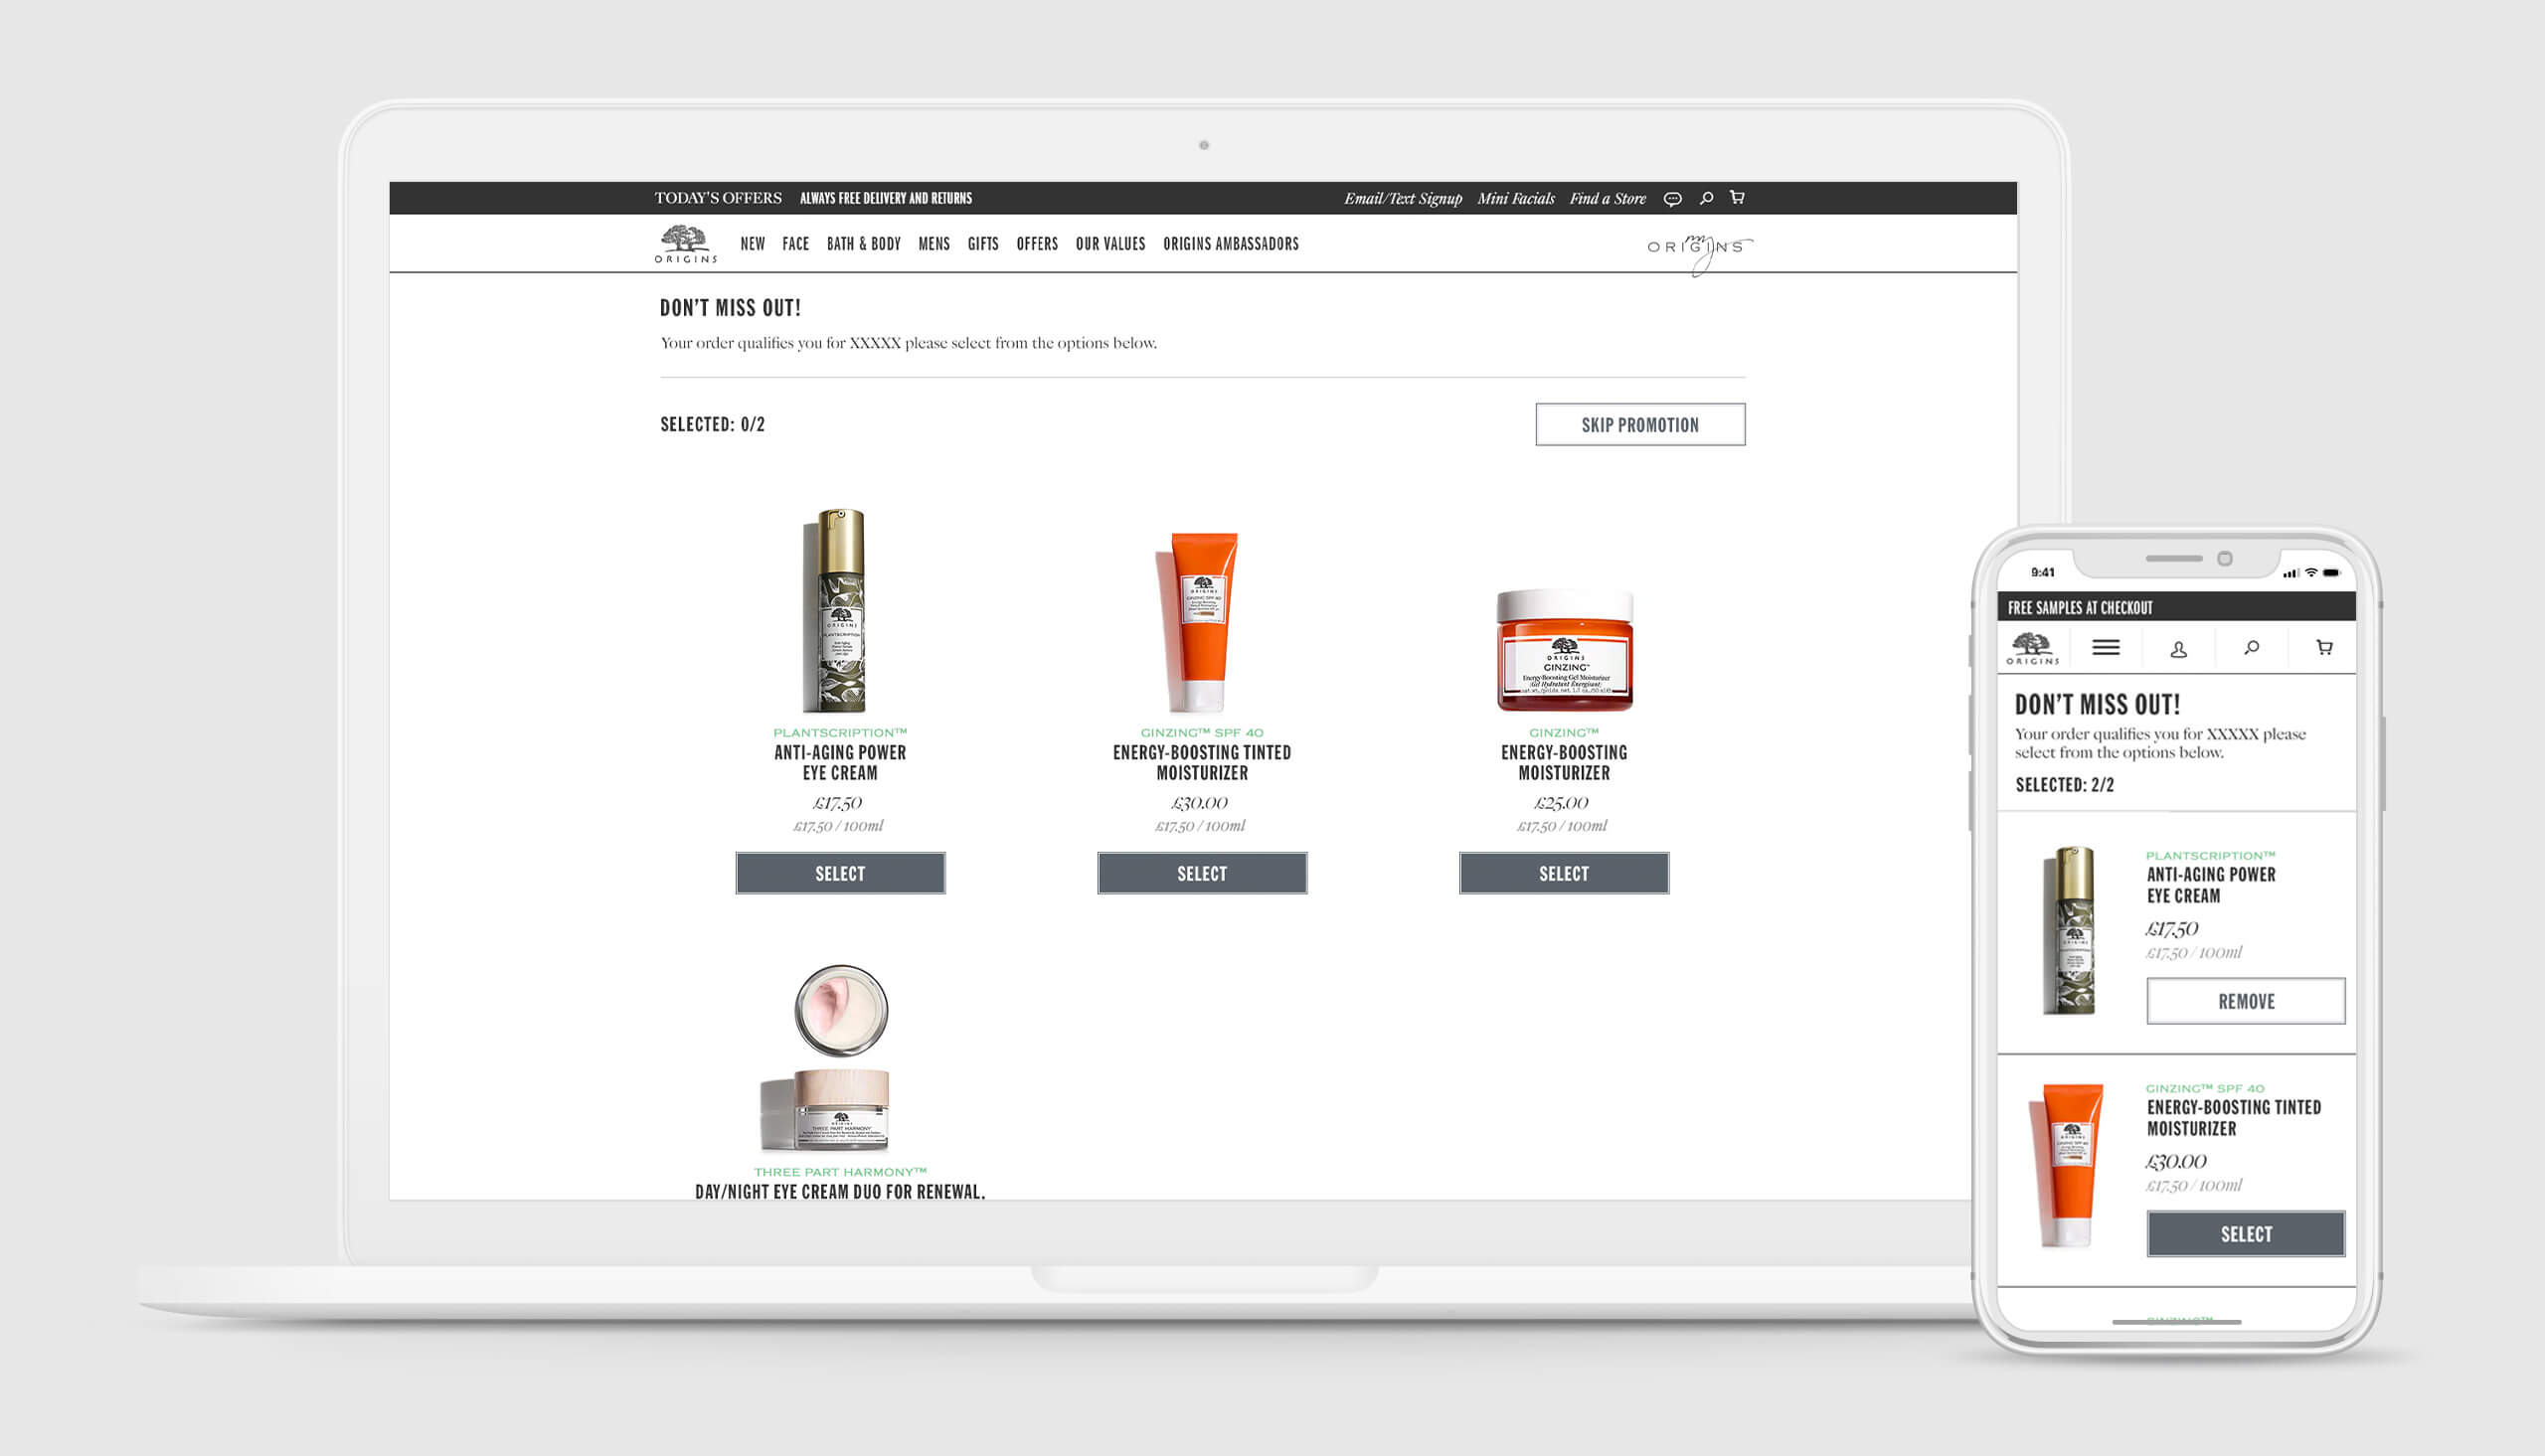This screenshot has height=1456, width=2545.
Task: Click the cart icon in desktop nav
Action: tap(1738, 198)
